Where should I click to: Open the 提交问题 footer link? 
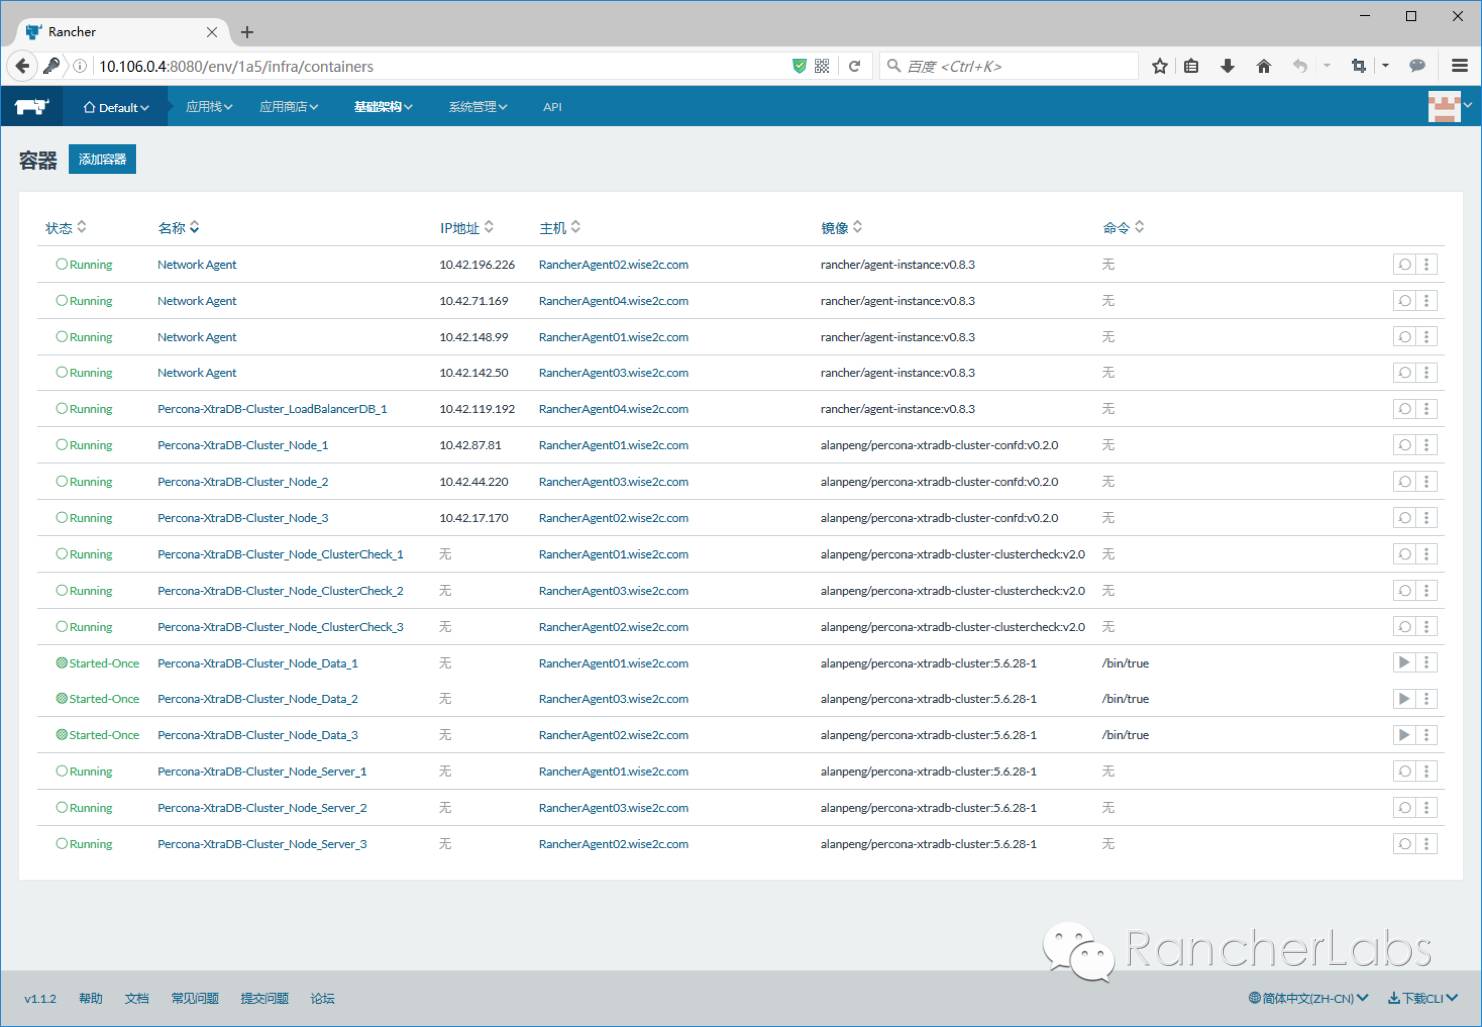point(265,998)
